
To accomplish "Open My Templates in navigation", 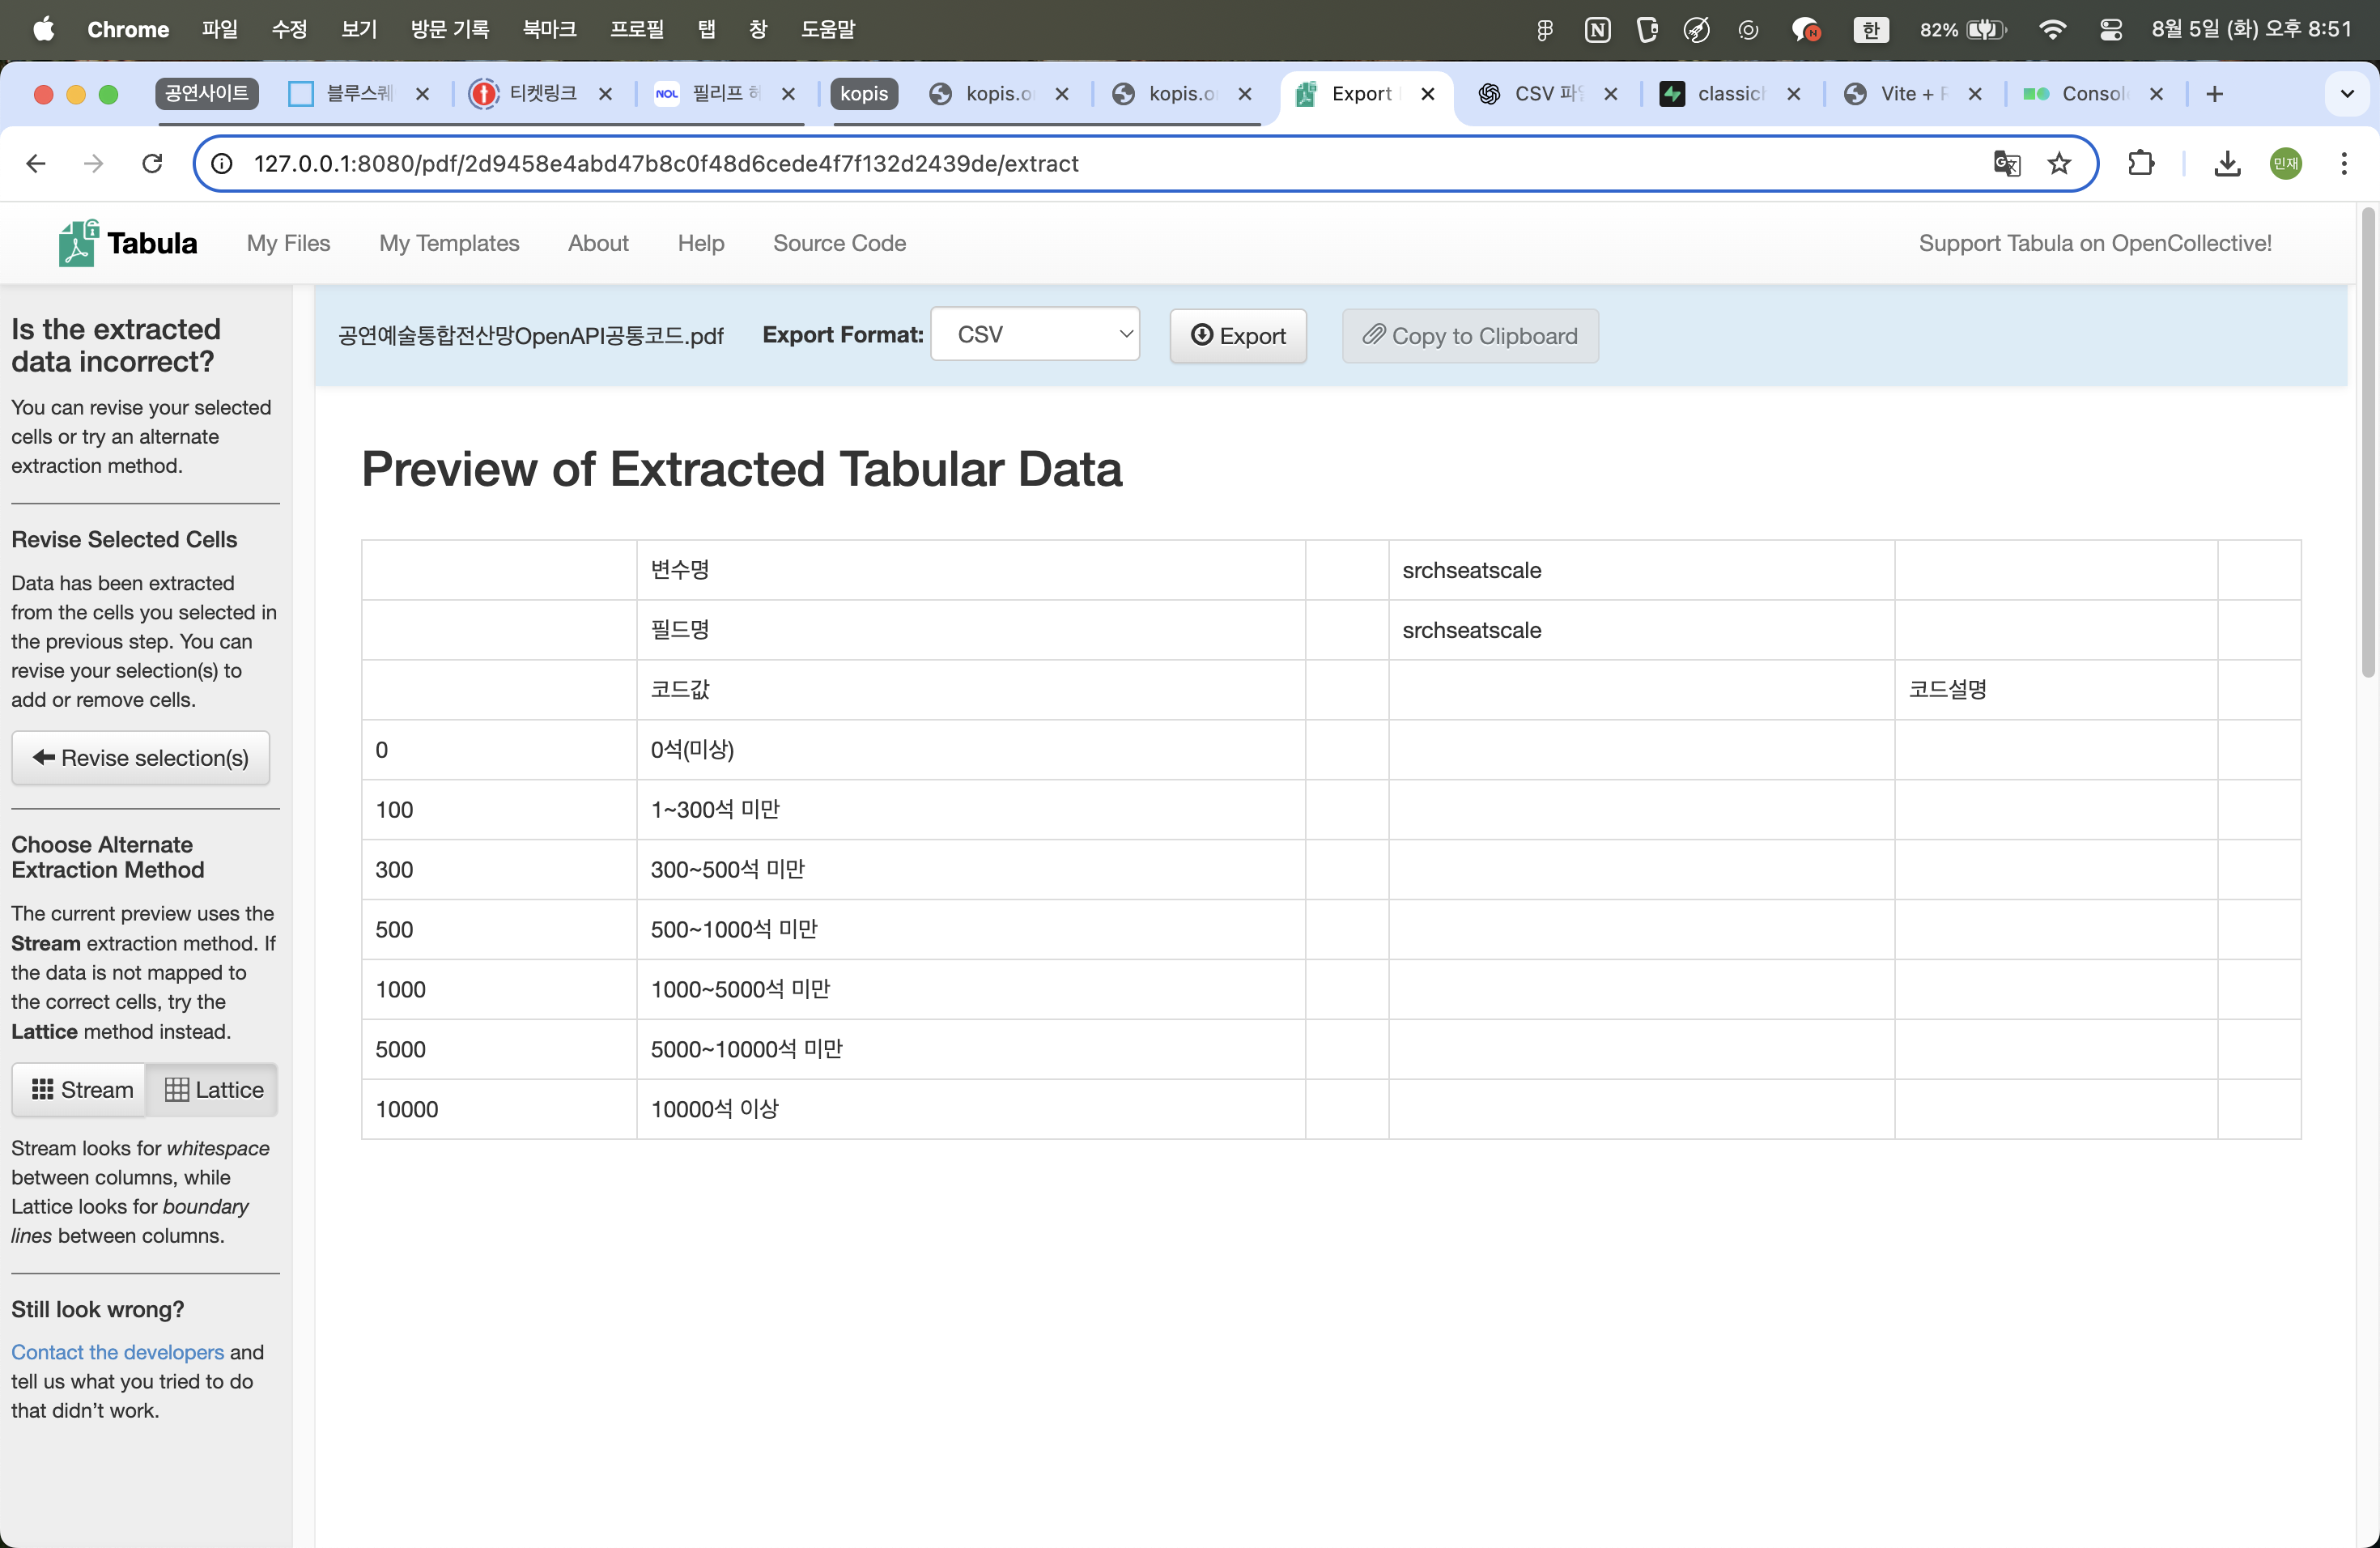I will tap(449, 243).
